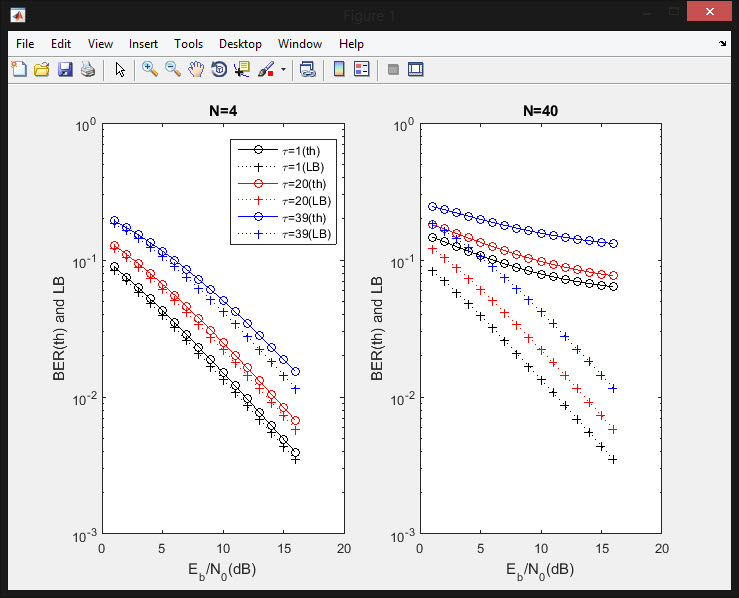739x598 pixels.
Task: Open the Desktop menu
Action: (240, 44)
